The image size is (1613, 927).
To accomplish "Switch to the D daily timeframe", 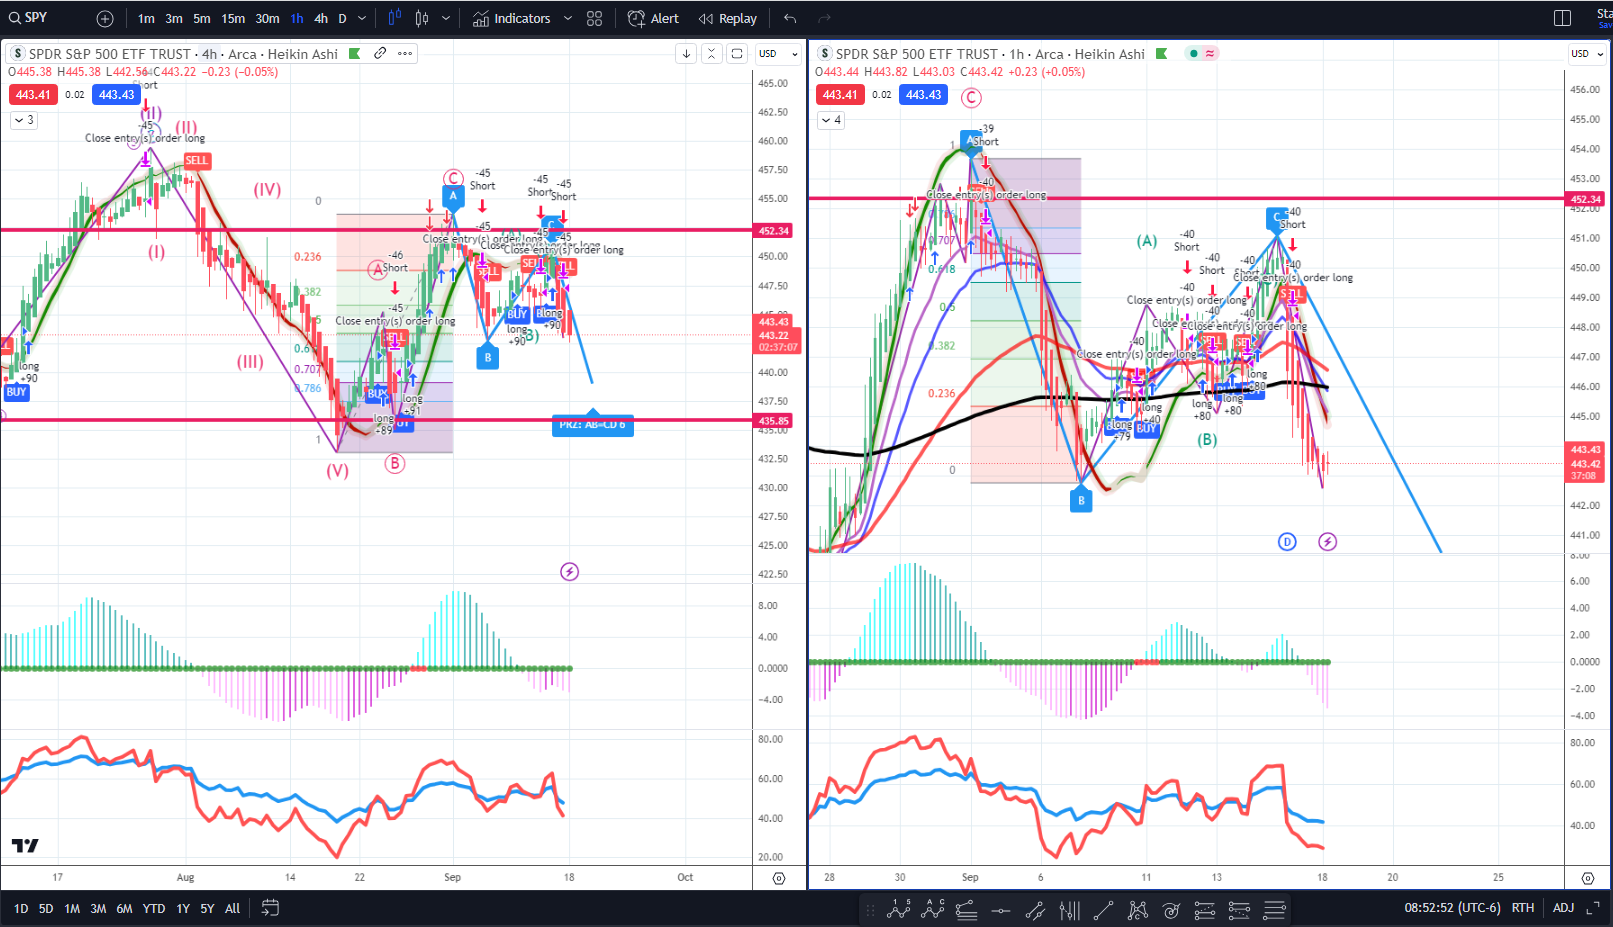I will click(342, 18).
